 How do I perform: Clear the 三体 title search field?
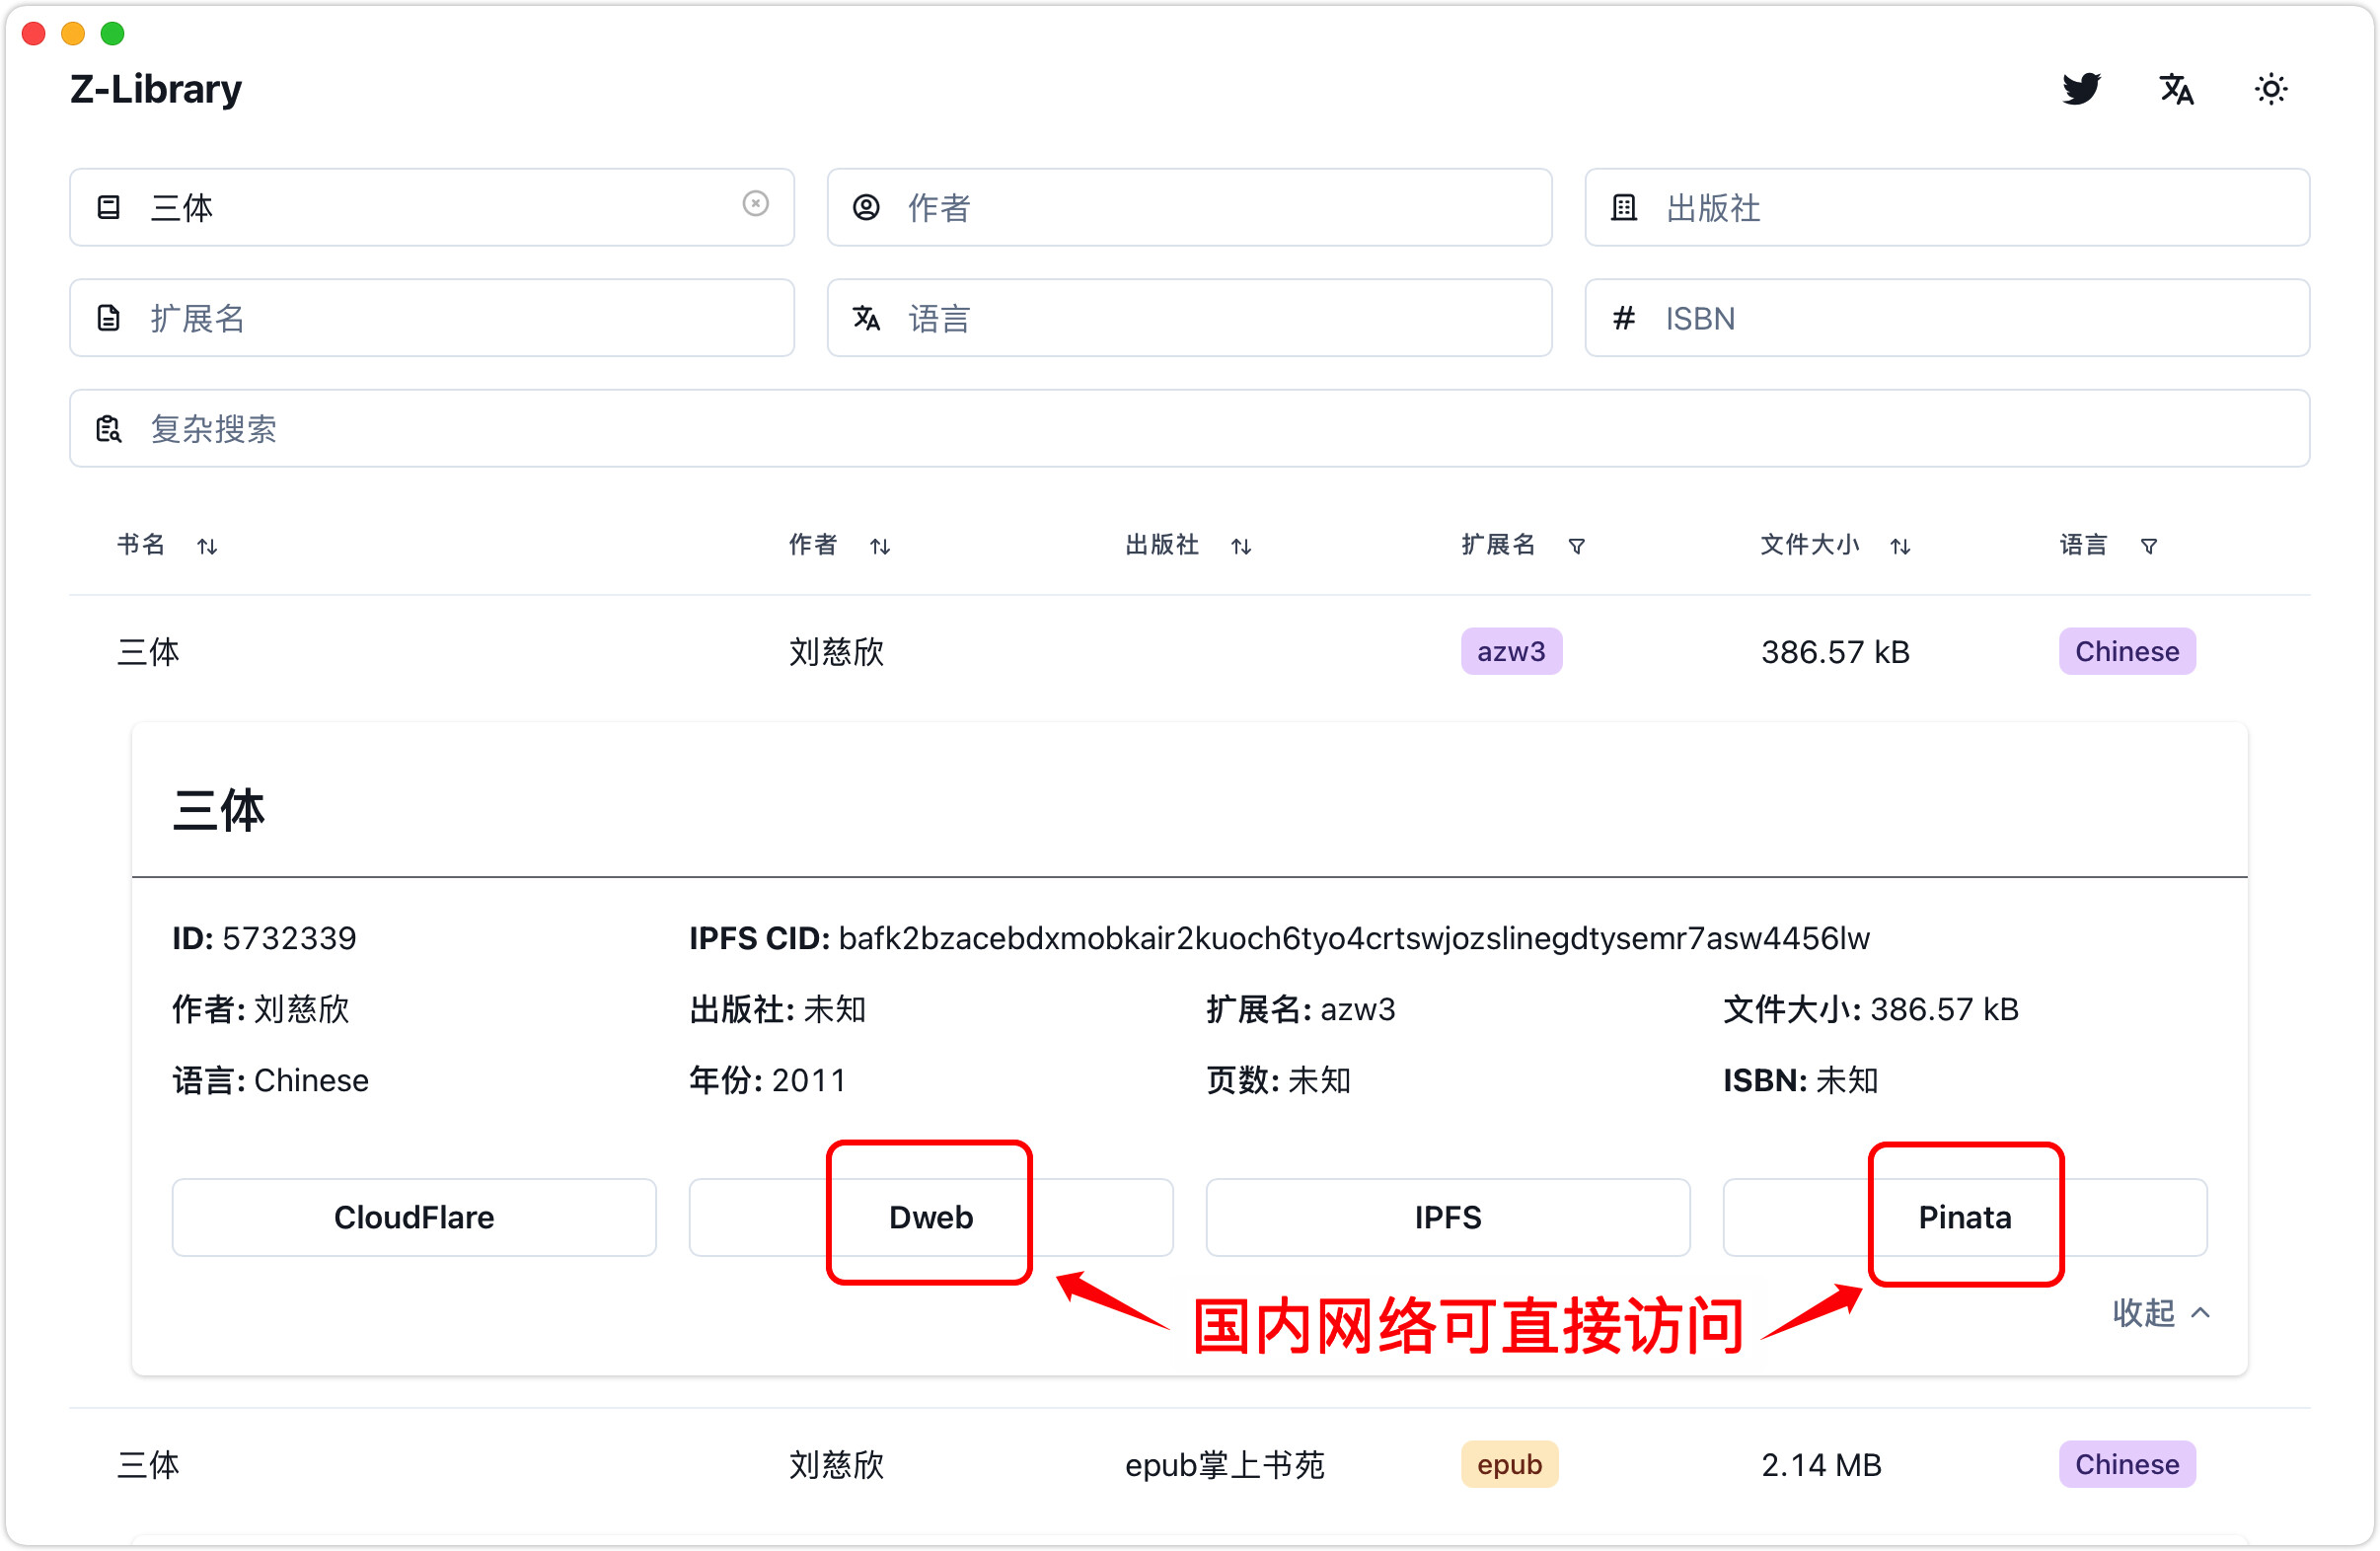(755, 204)
